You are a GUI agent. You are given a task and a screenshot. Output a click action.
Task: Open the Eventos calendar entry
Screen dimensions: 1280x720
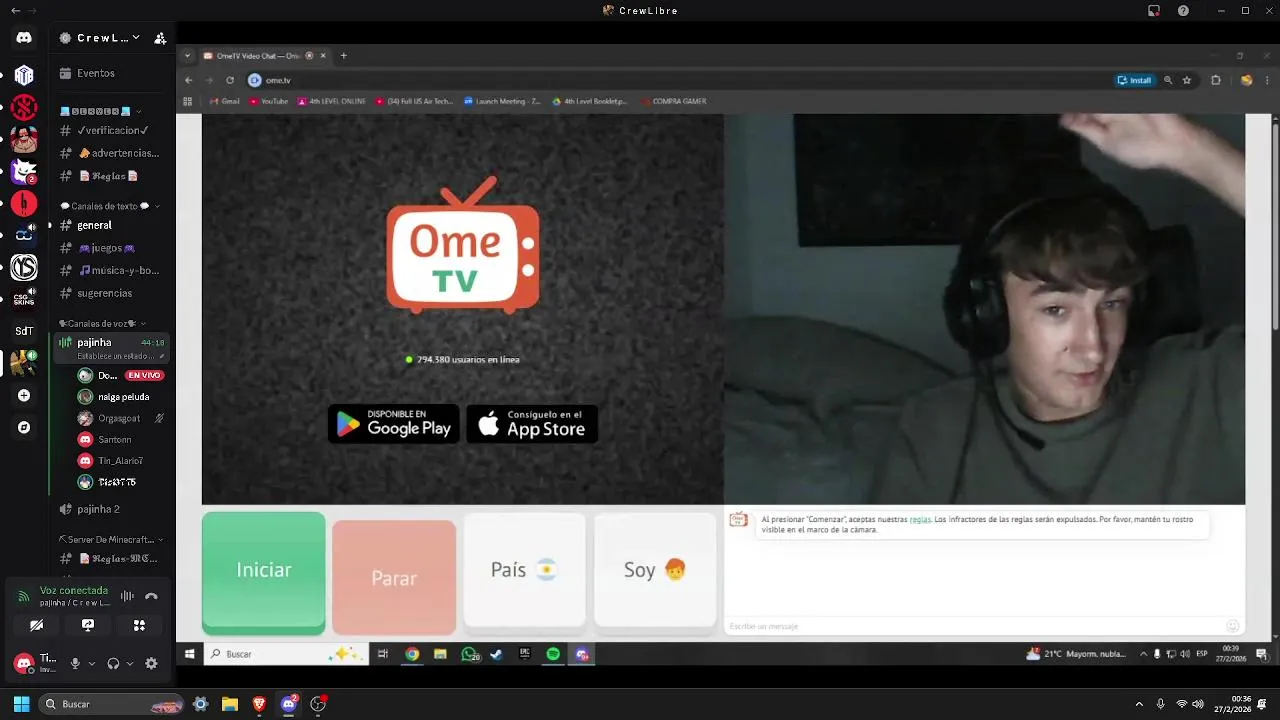point(96,73)
